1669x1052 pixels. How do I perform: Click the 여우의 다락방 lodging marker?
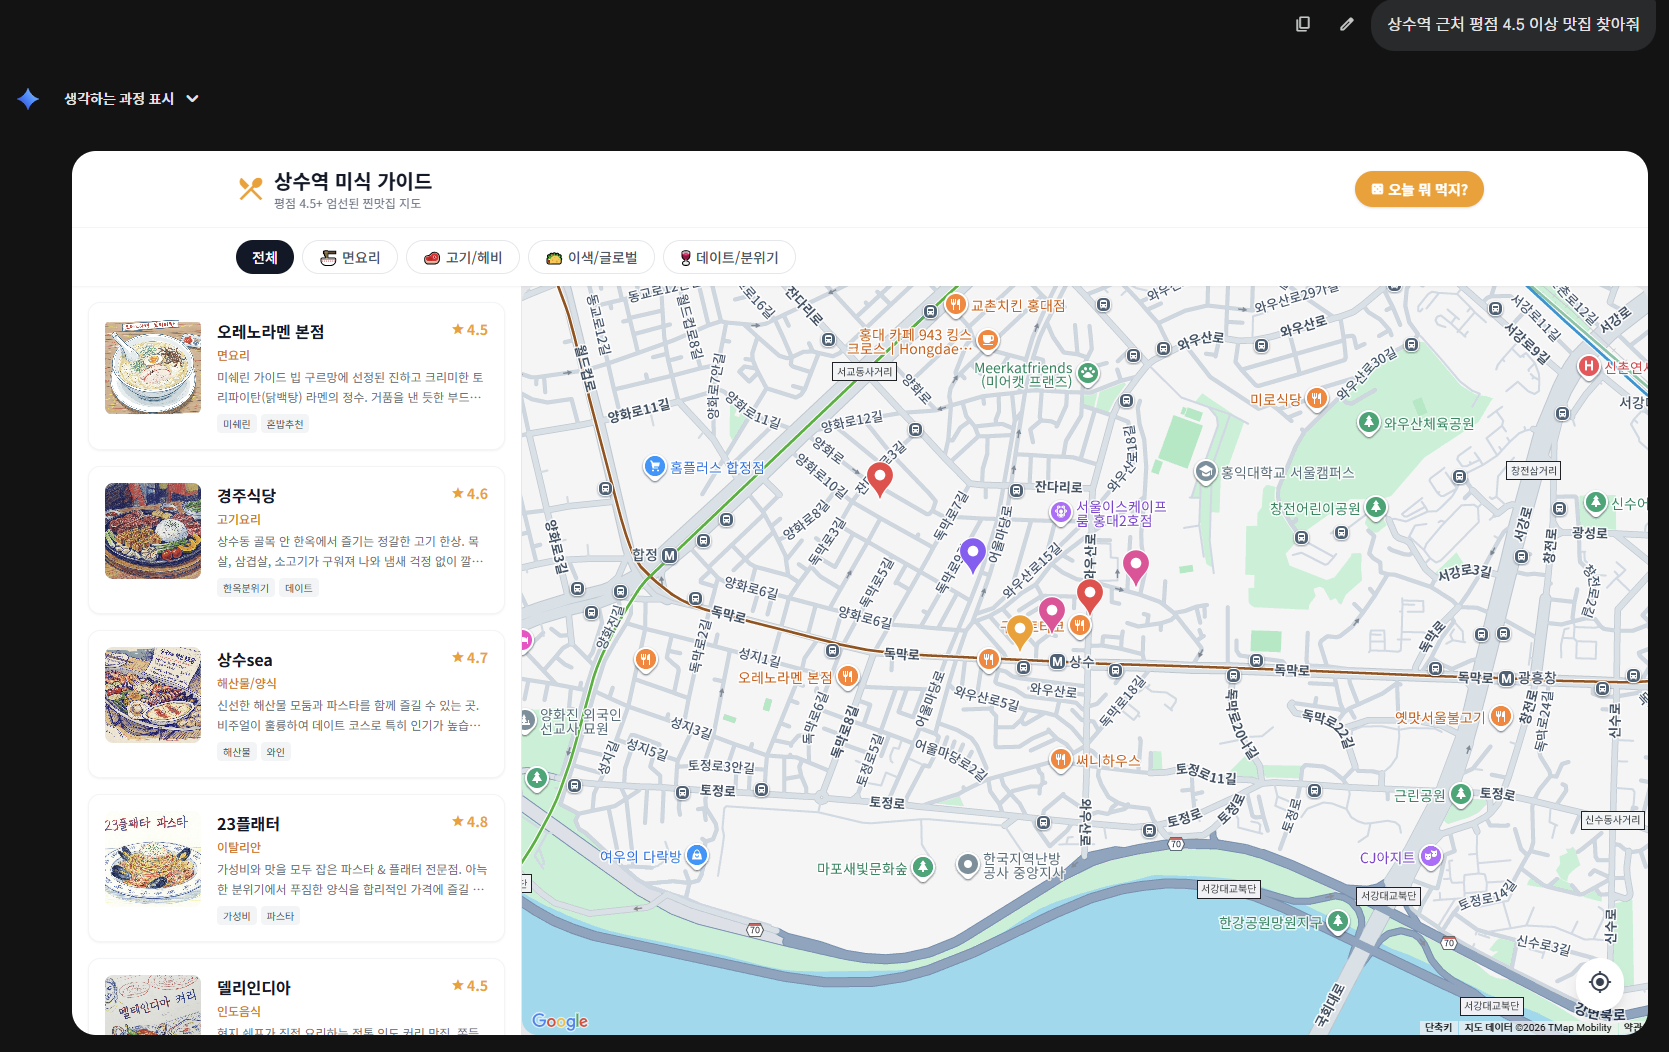(697, 855)
